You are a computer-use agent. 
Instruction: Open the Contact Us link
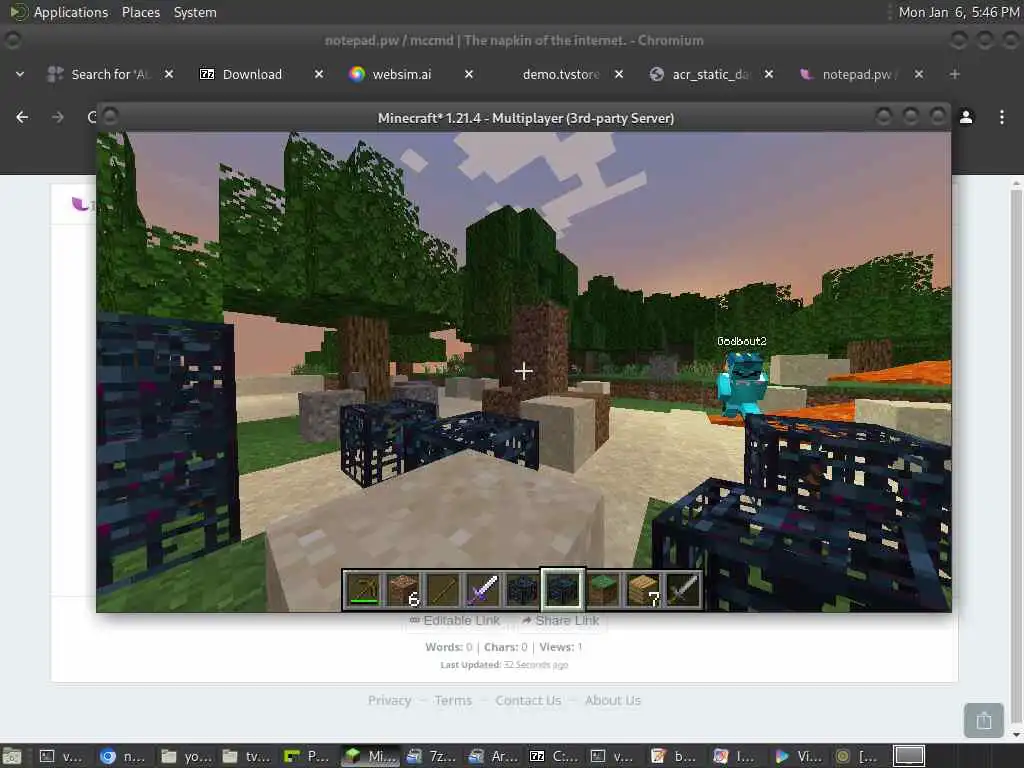(528, 700)
